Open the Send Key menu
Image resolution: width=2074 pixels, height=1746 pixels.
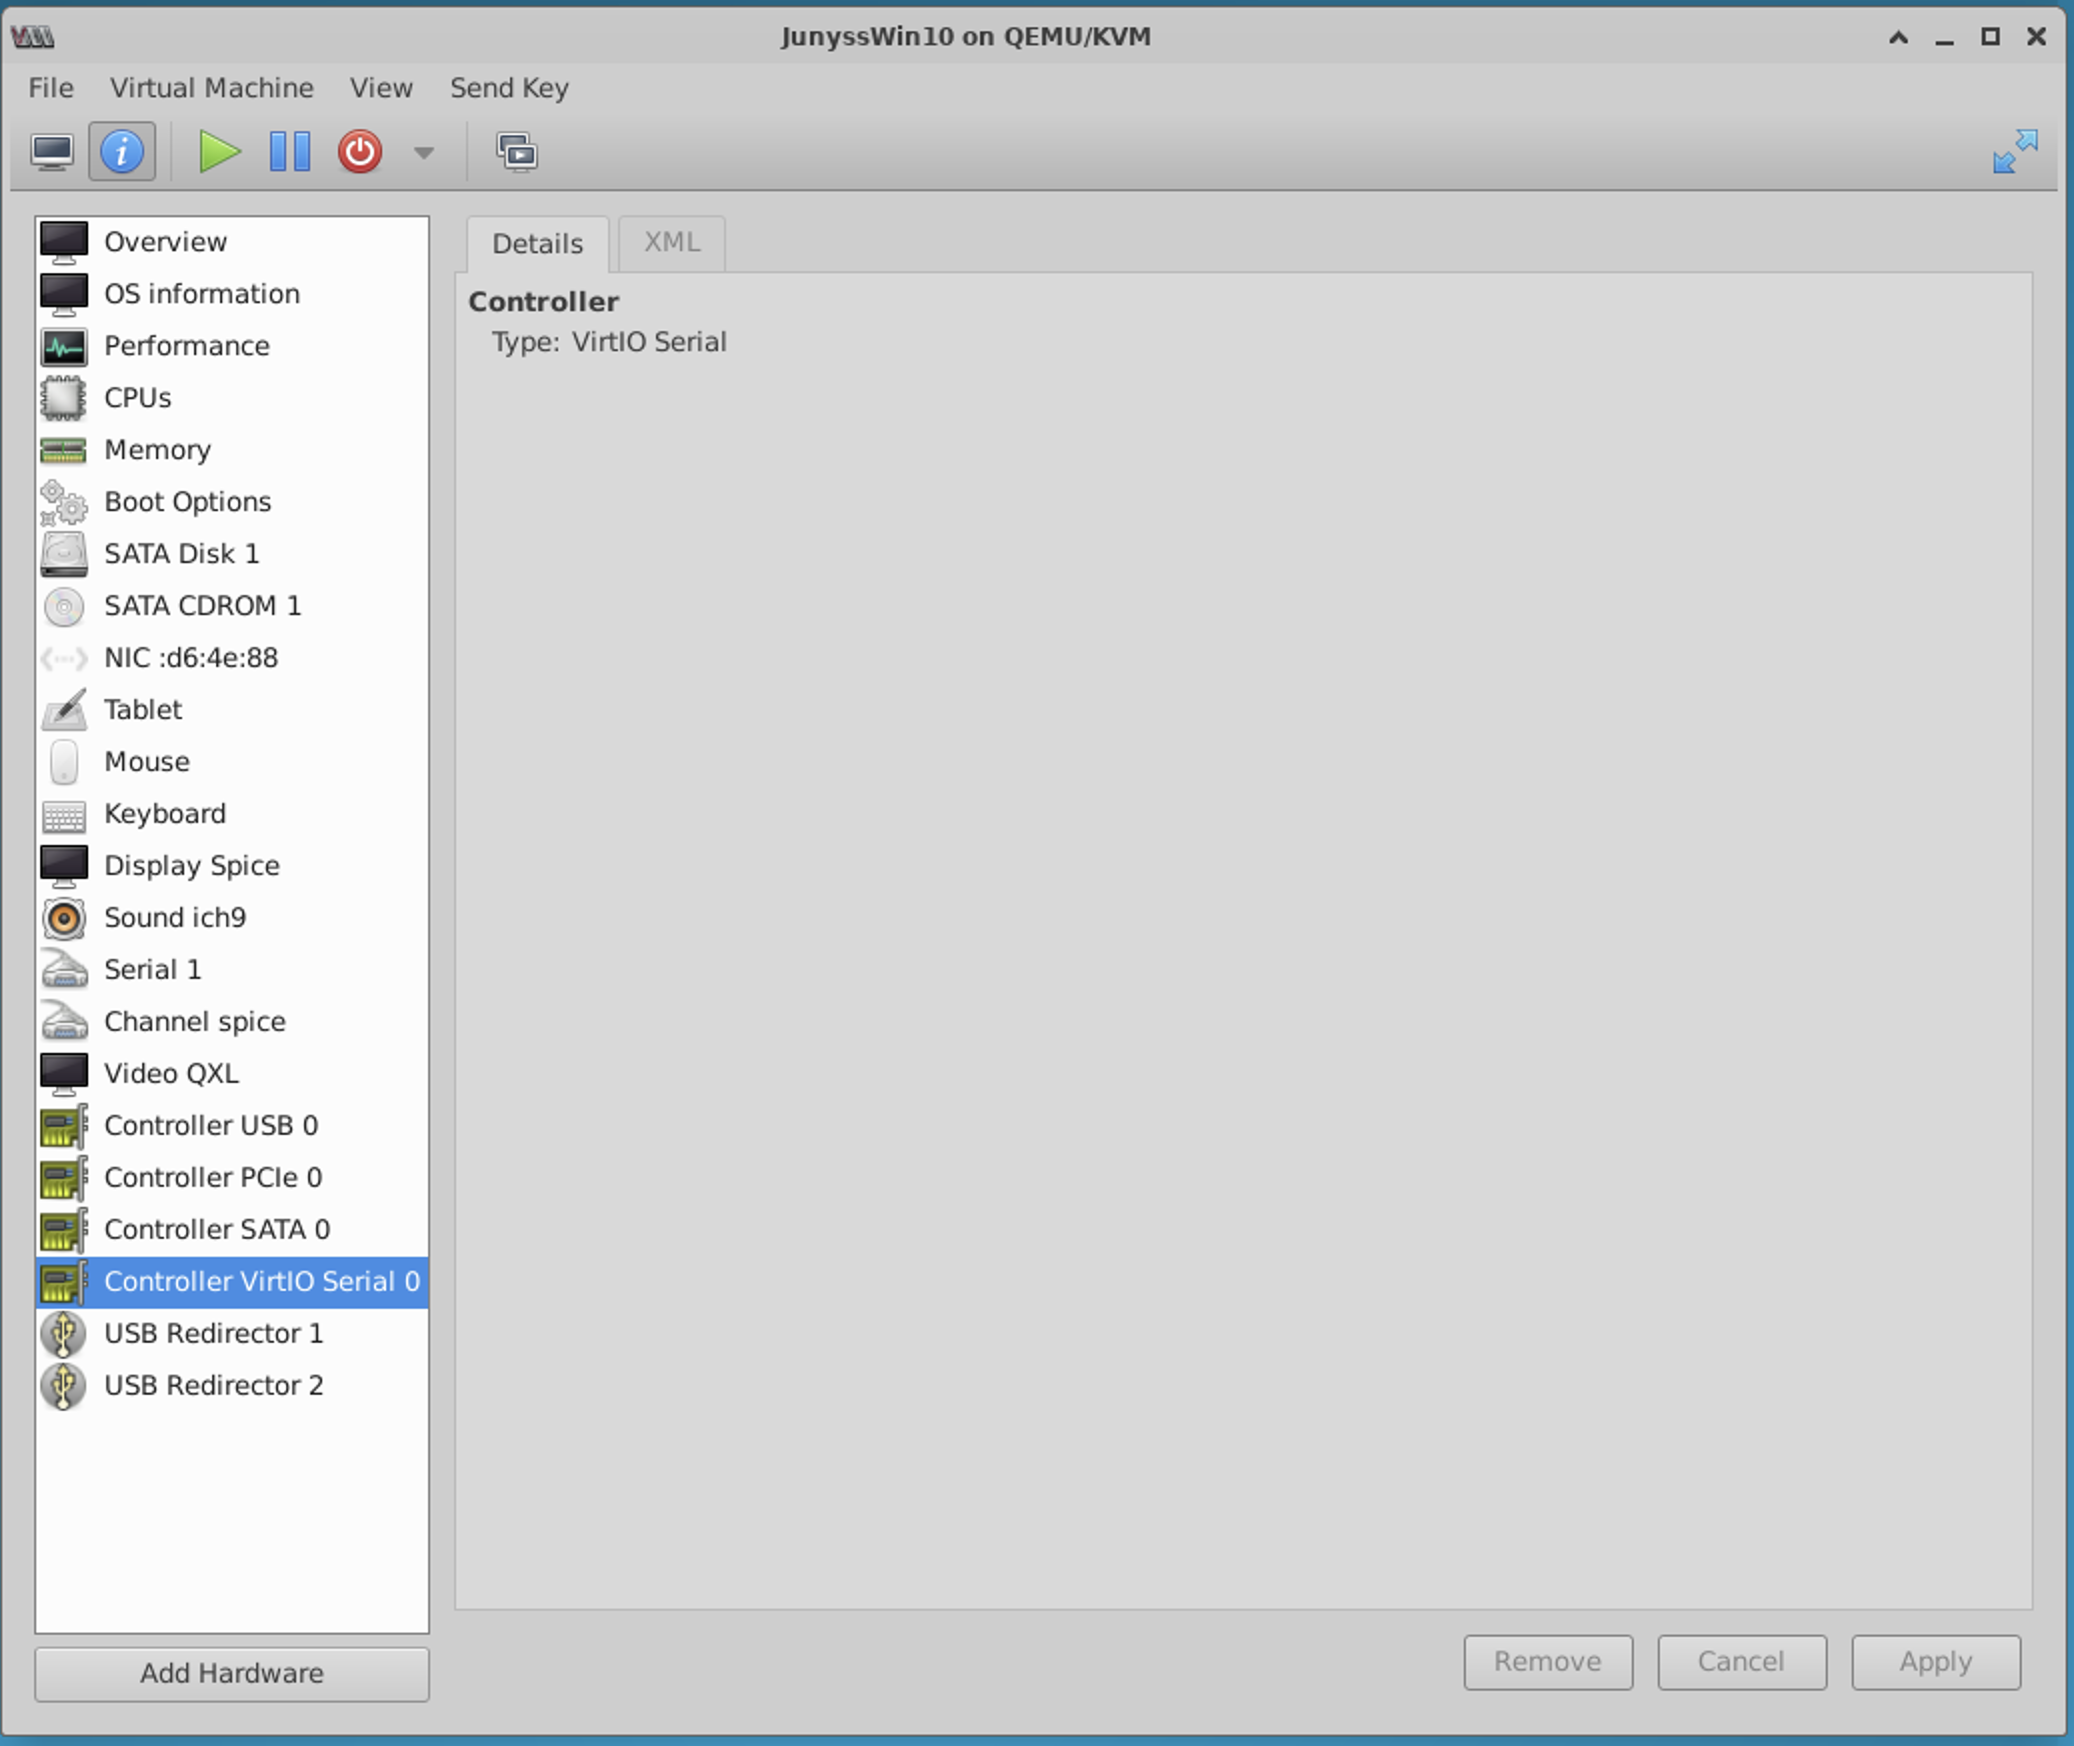coord(509,88)
